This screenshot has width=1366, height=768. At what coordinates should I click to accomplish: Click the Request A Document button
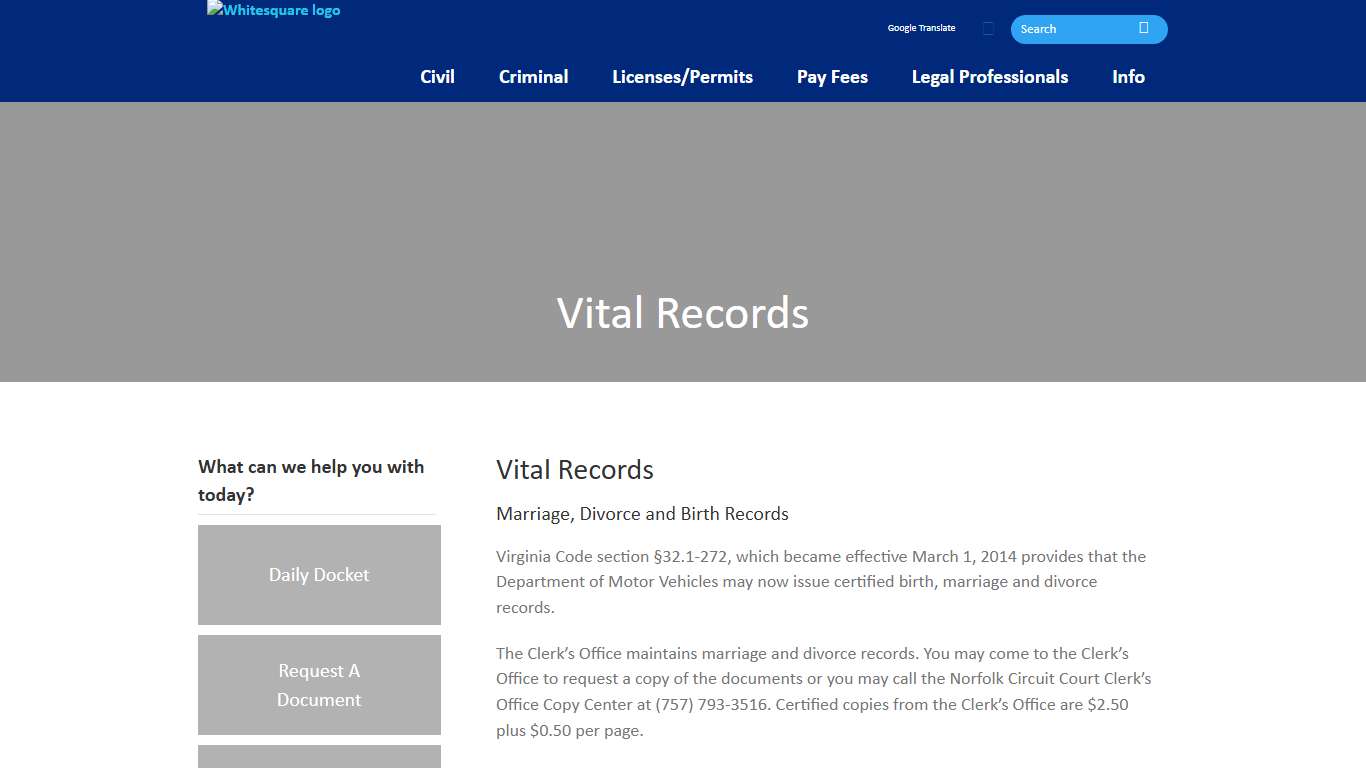(318, 685)
